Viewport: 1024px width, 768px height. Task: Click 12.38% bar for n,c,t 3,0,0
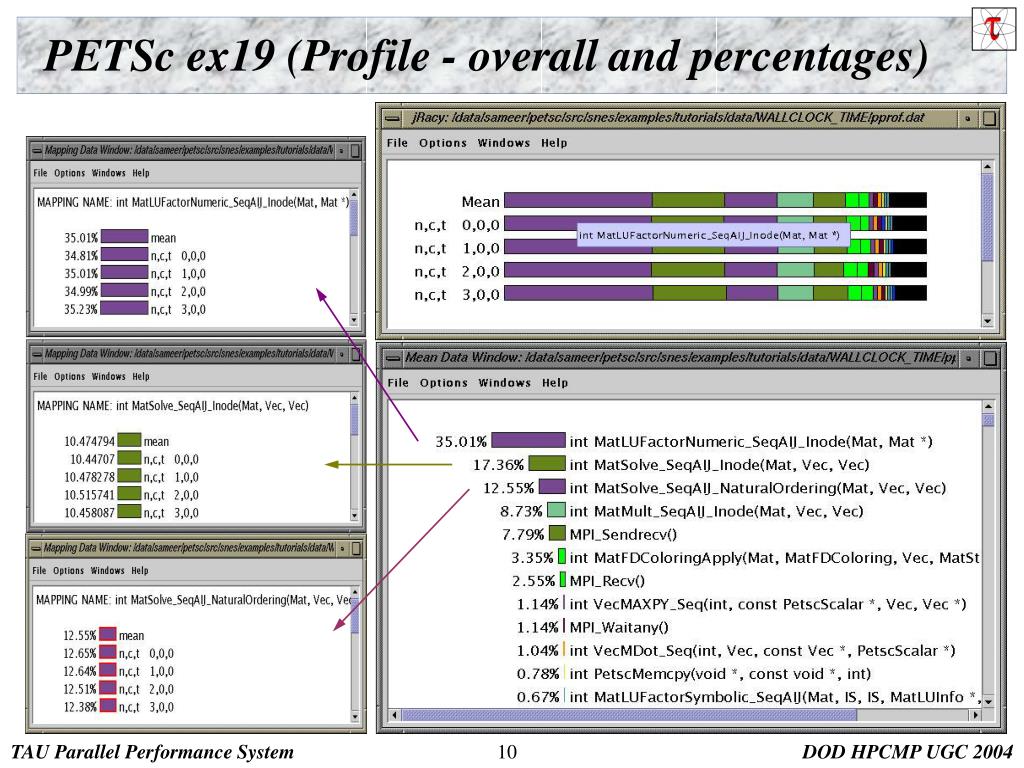point(108,706)
